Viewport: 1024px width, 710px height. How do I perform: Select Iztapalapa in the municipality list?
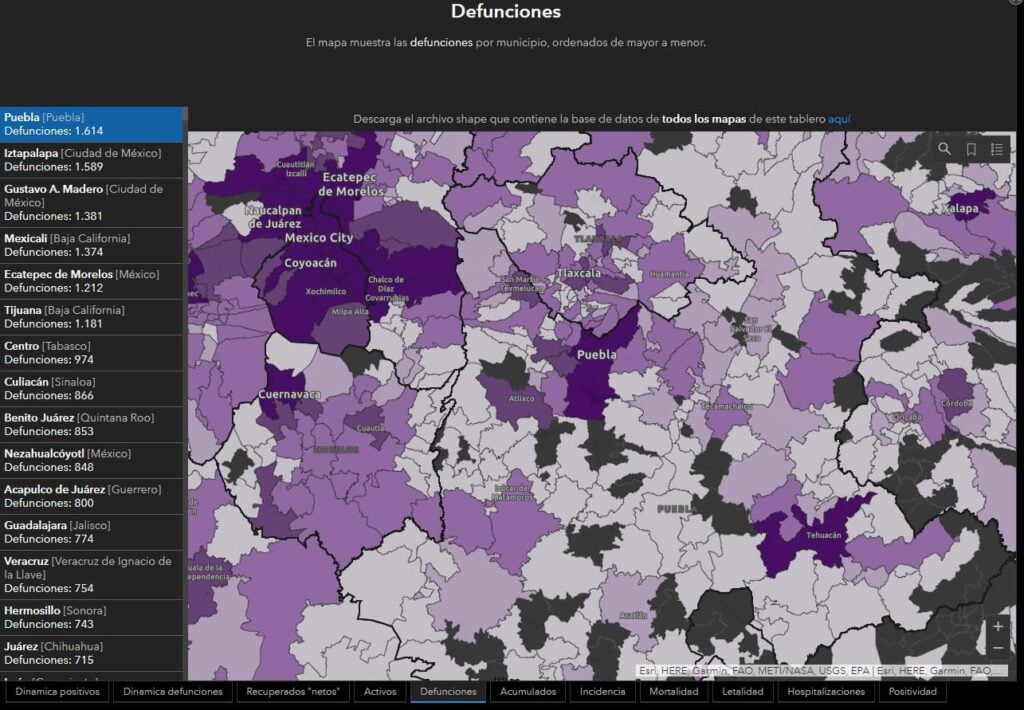pyautogui.click(x=92, y=160)
